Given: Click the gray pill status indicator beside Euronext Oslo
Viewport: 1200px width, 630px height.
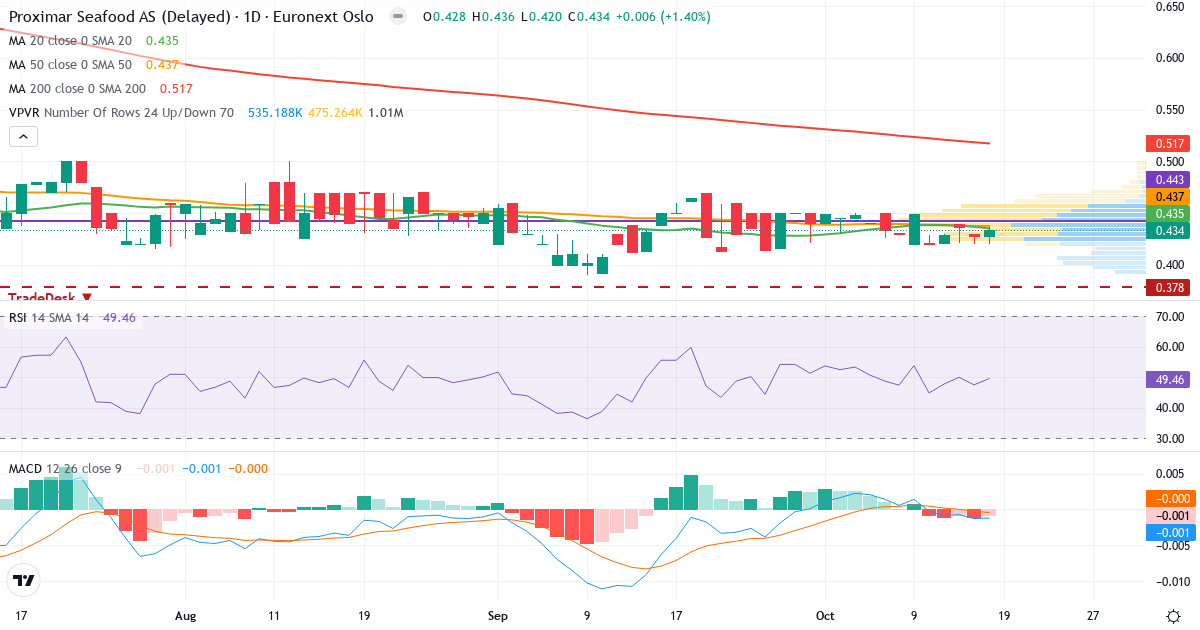Looking at the screenshot, I should point(397,17).
